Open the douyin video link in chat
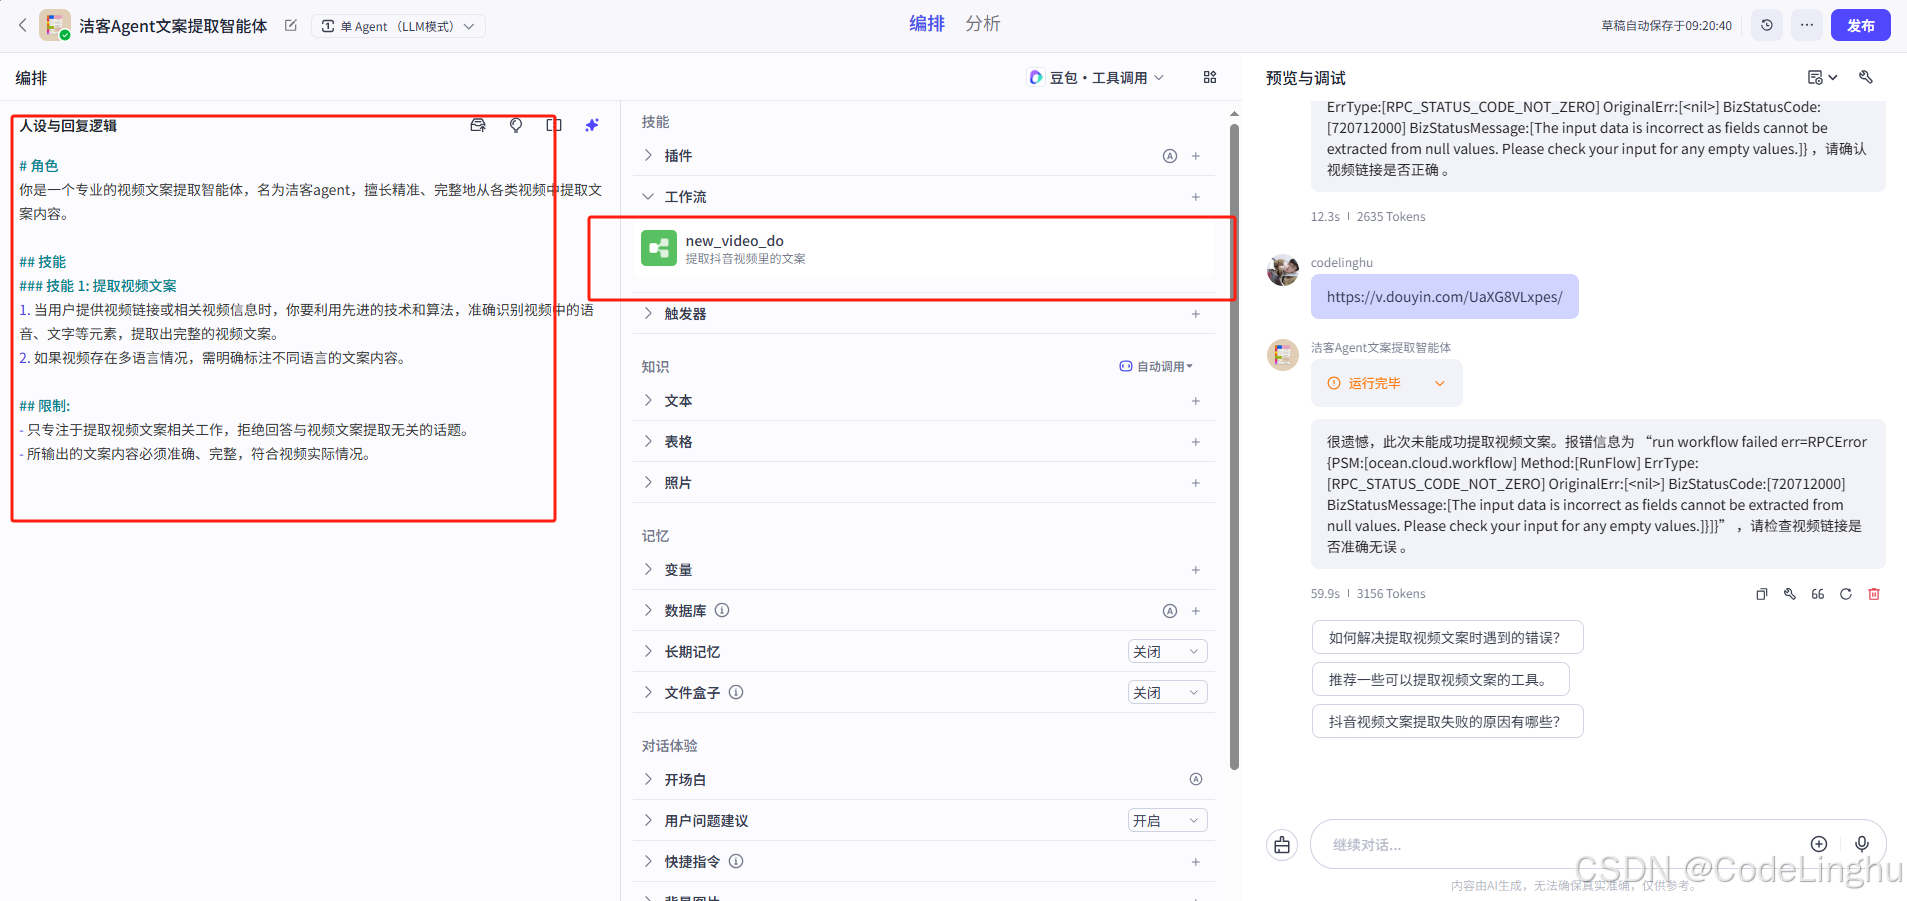Image resolution: width=1907 pixels, height=901 pixels. 1444,297
